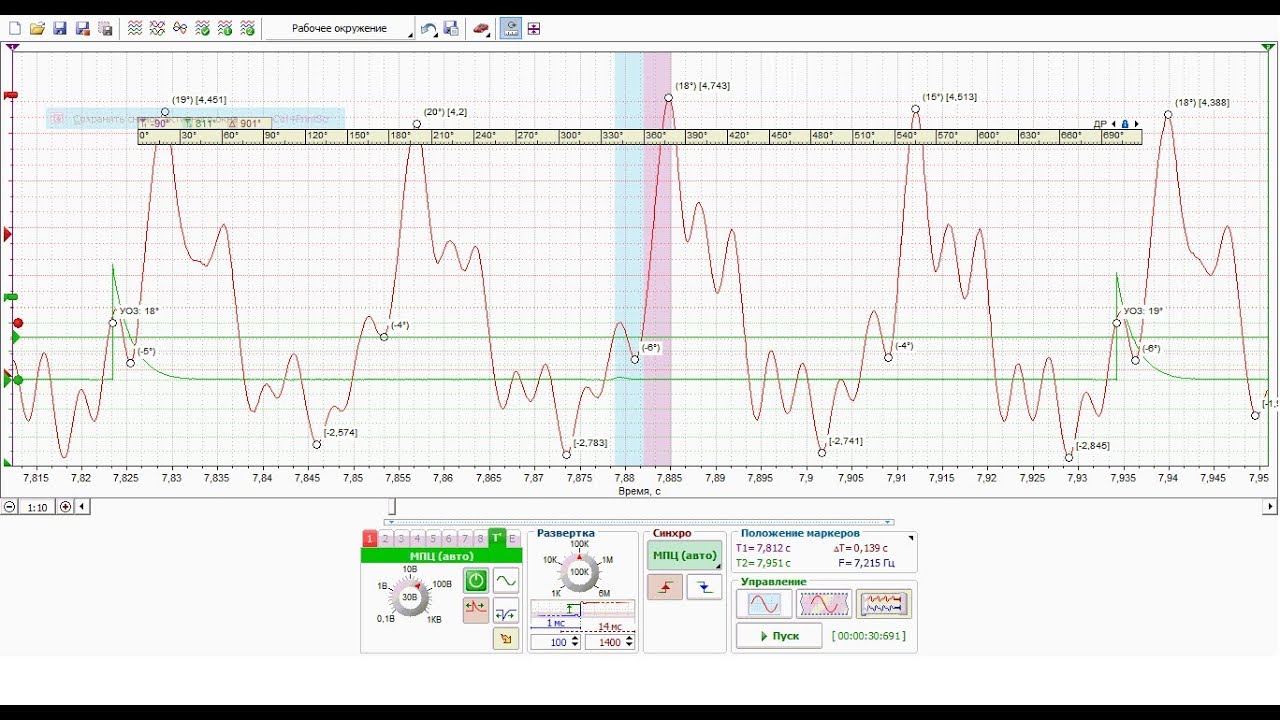Click the ДР right arrow on ruler

[1136, 124]
